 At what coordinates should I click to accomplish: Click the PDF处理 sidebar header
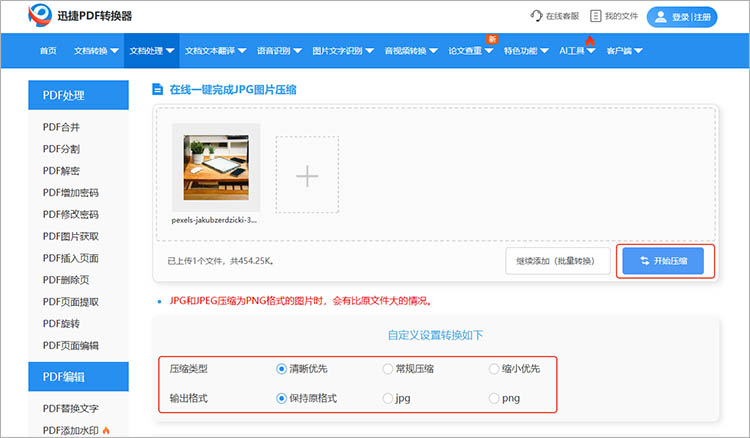(78, 95)
